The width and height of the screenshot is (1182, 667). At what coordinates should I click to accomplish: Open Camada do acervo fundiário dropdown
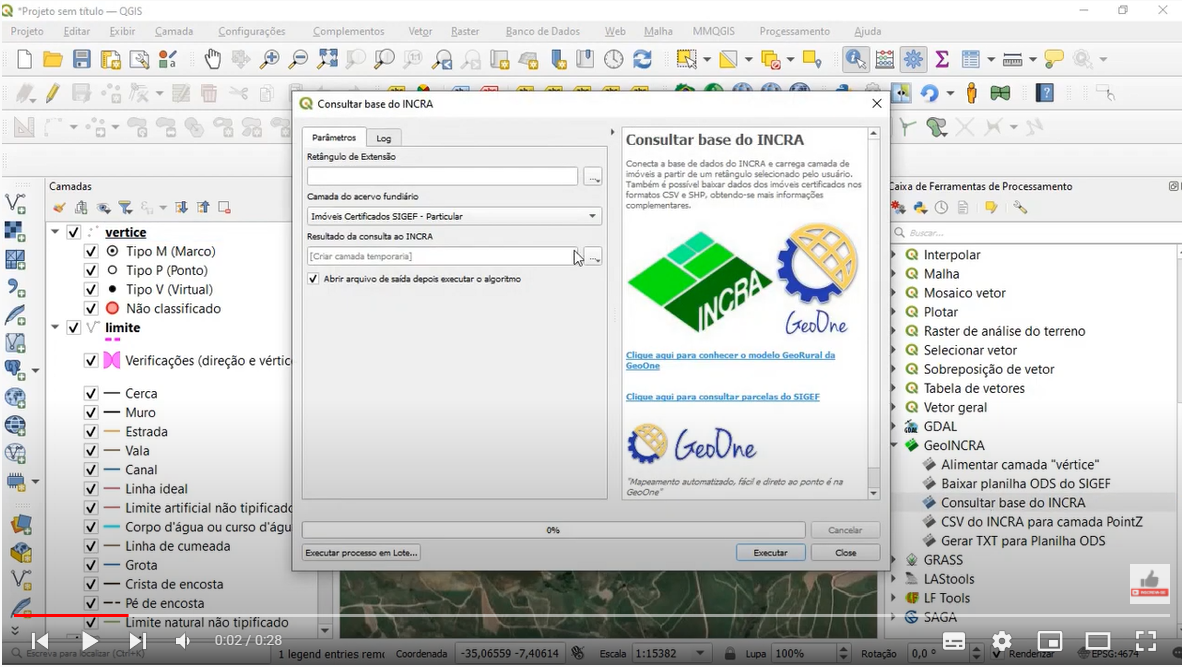(x=454, y=216)
